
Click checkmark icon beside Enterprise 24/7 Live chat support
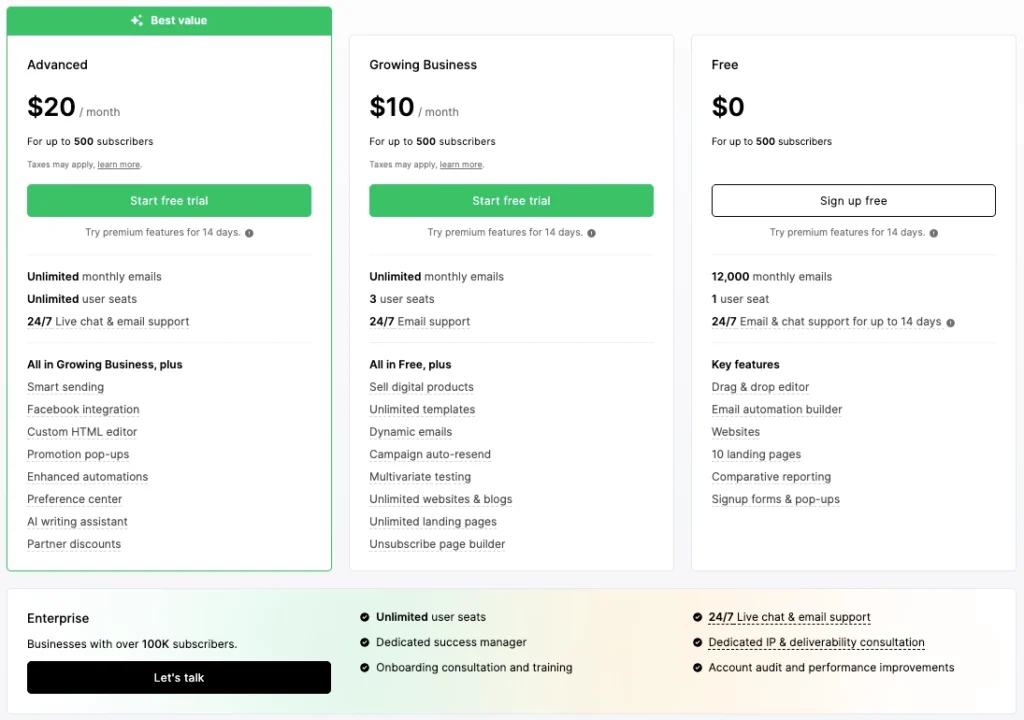click(697, 617)
